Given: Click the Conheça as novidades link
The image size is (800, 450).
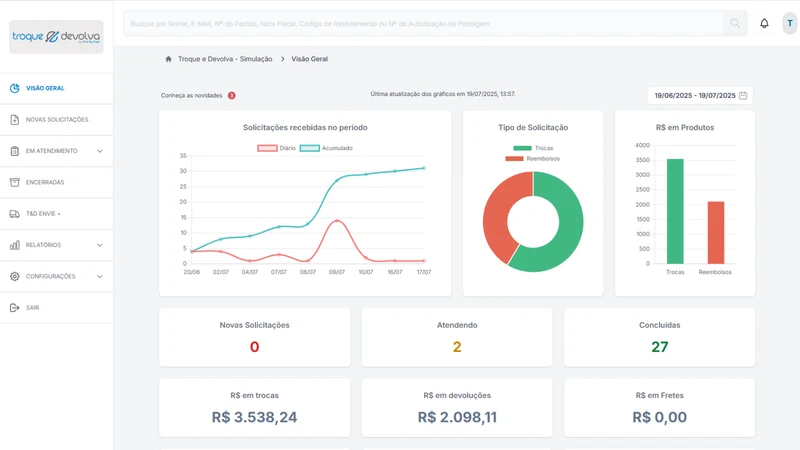Looking at the screenshot, I should click(x=191, y=95).
